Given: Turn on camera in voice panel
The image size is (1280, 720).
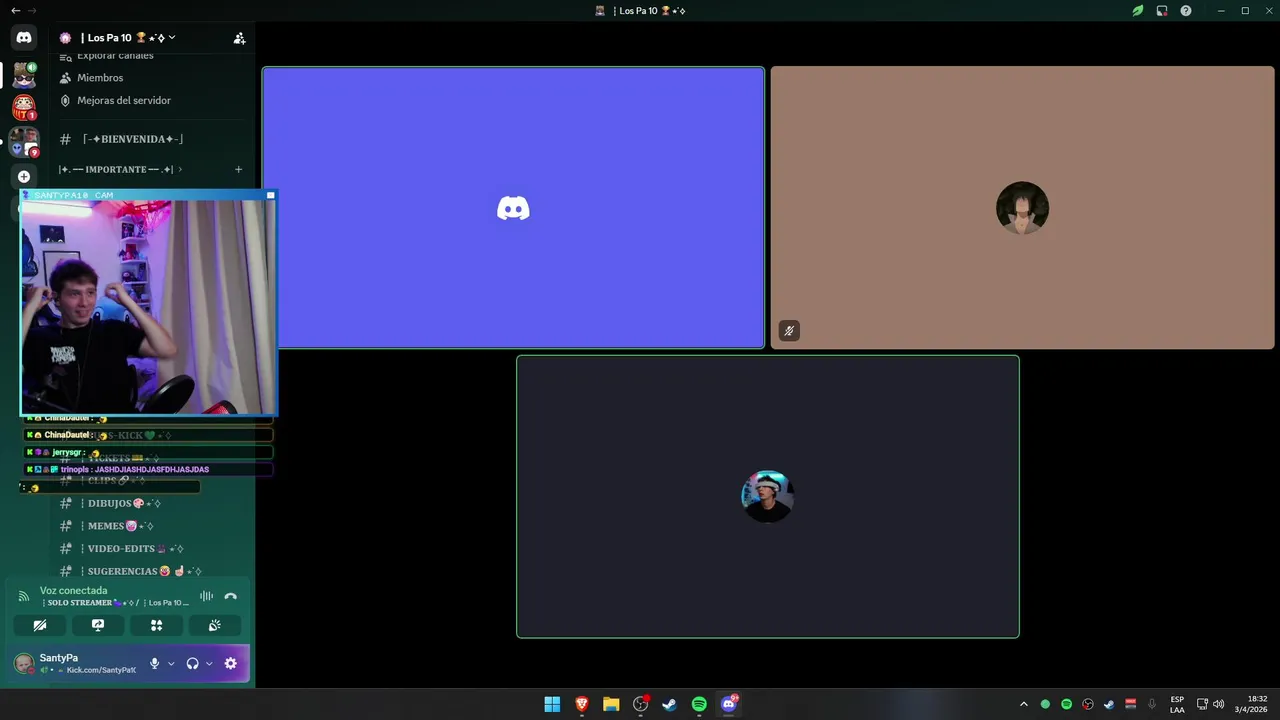Looking at the screenshot, I should [x=40, y=625].
